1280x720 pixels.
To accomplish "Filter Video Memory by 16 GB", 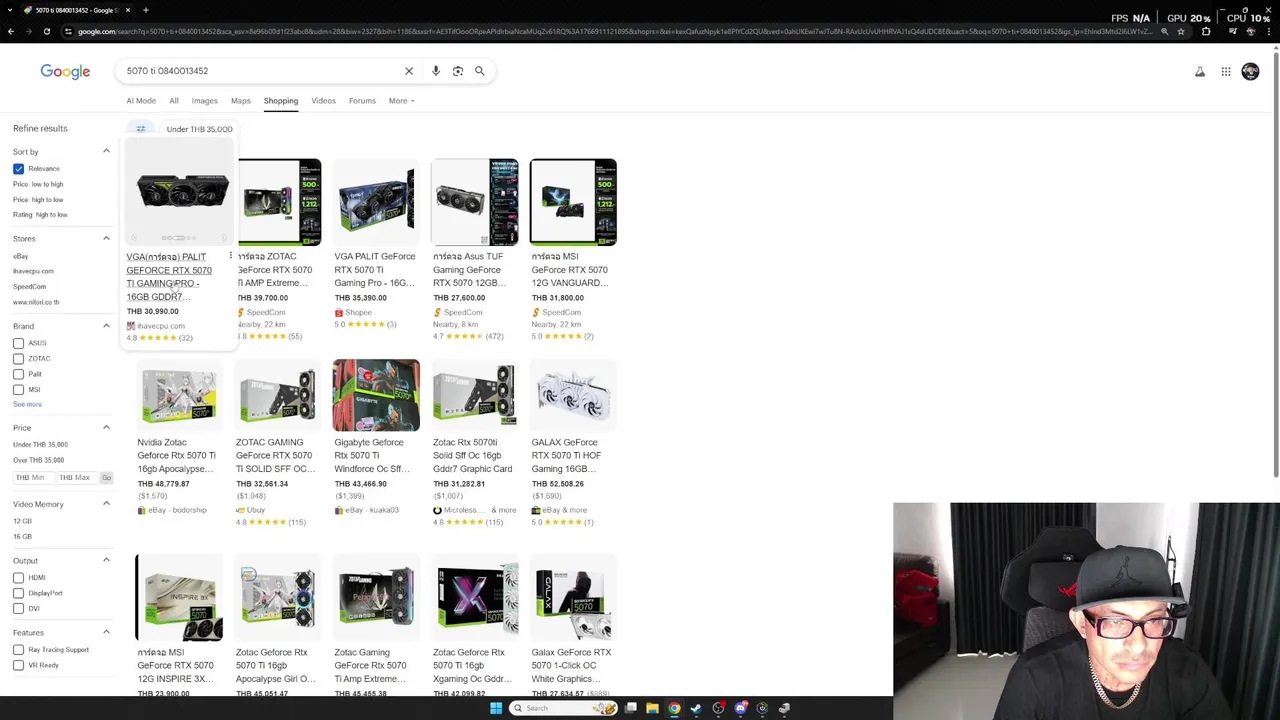I will pyautogui.click(x=22, y=537).
